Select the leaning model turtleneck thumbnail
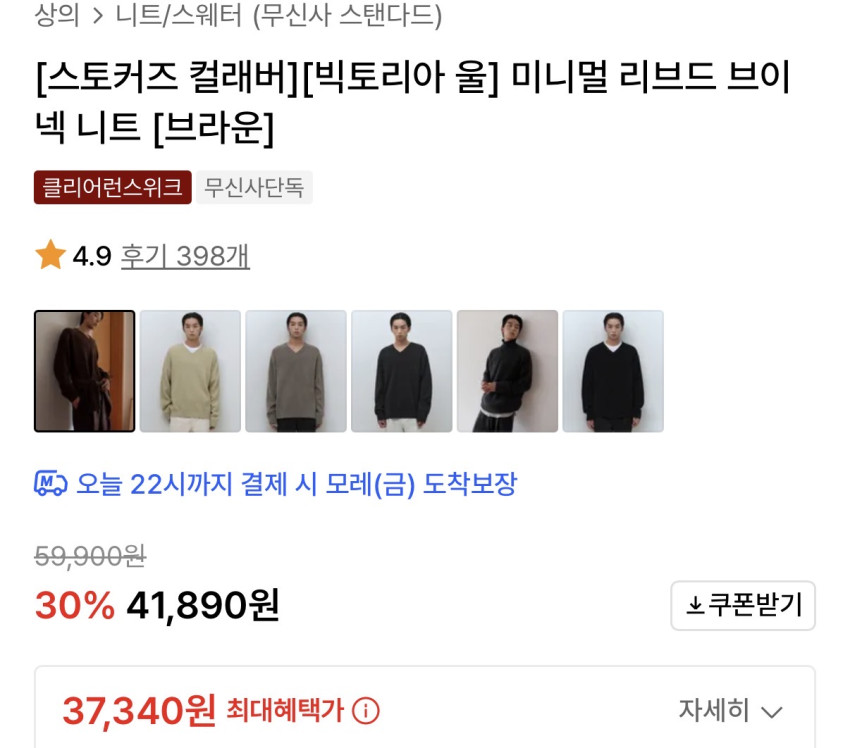Viewport: 850px width, 748px height. tap(507, 371)
